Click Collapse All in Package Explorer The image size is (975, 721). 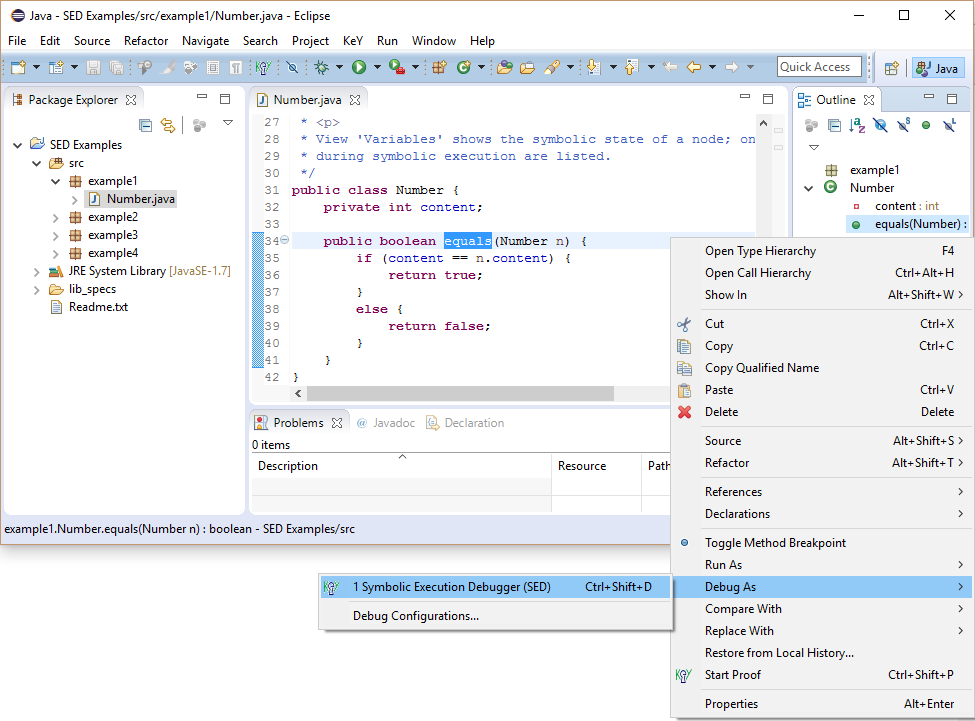(x=146, y=126)
